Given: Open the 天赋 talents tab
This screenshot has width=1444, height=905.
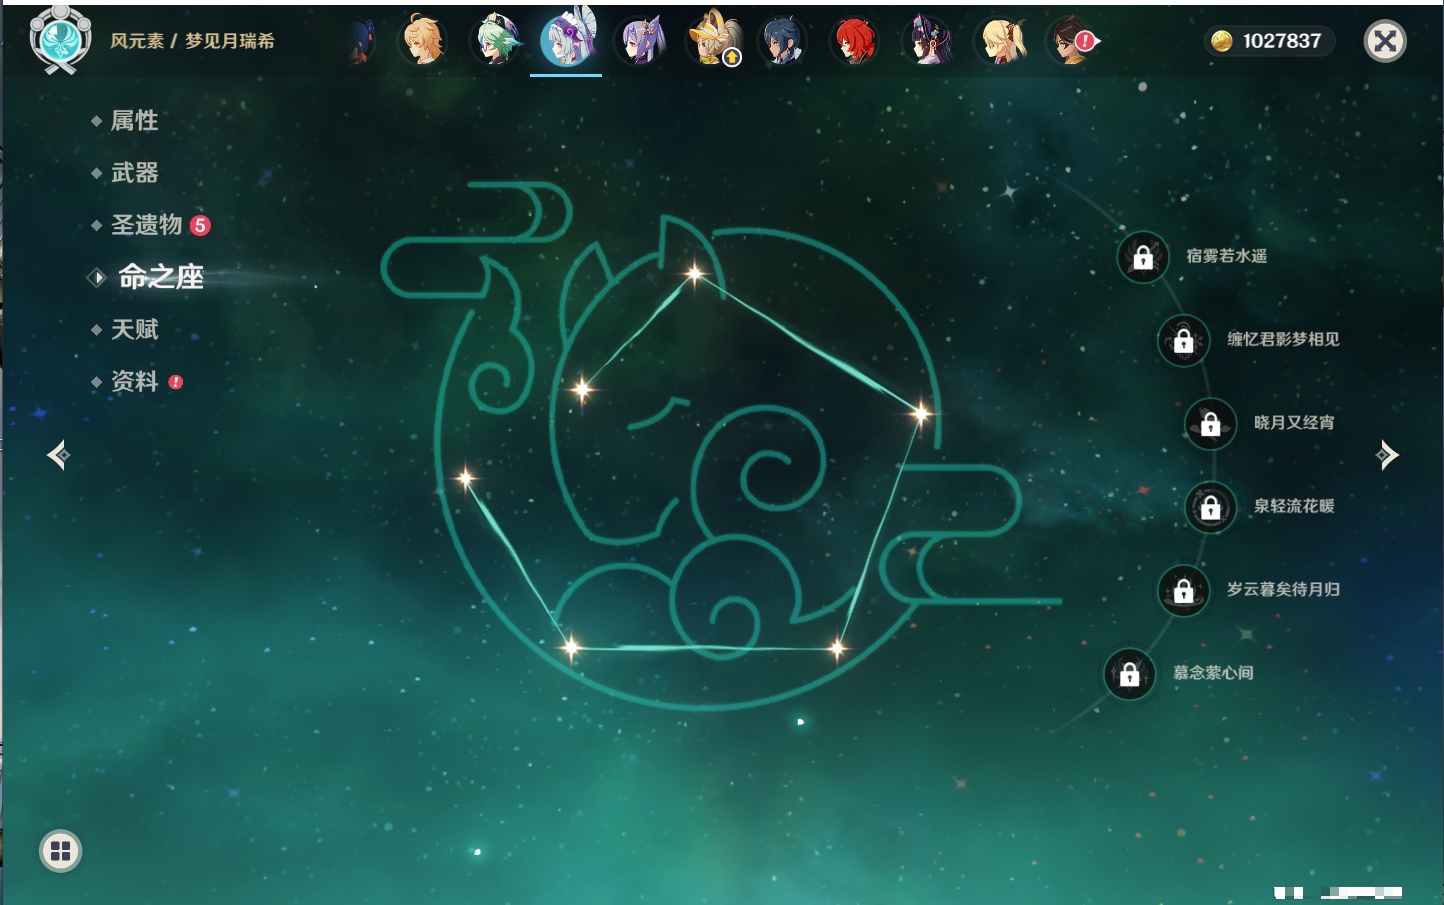Looking at the screenshot, I should [x=134, y=329].
